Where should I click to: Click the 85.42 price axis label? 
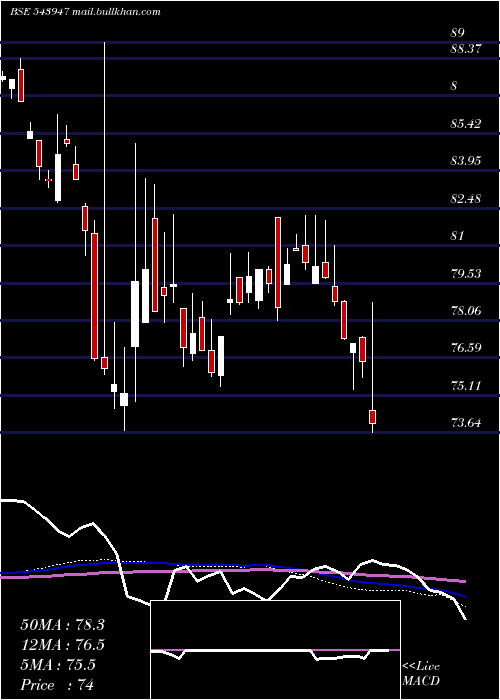[466, 124]
